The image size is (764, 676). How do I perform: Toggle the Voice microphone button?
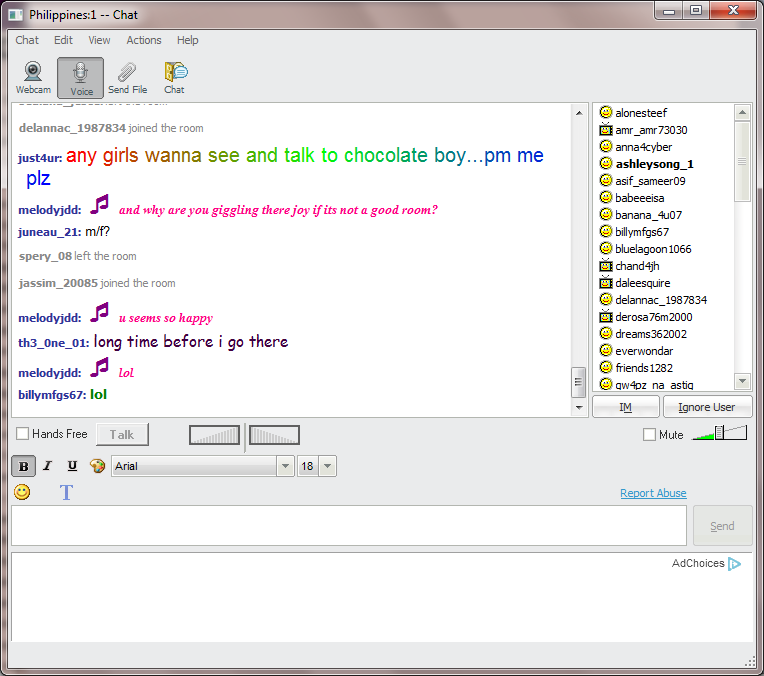[x=80, y=78]
